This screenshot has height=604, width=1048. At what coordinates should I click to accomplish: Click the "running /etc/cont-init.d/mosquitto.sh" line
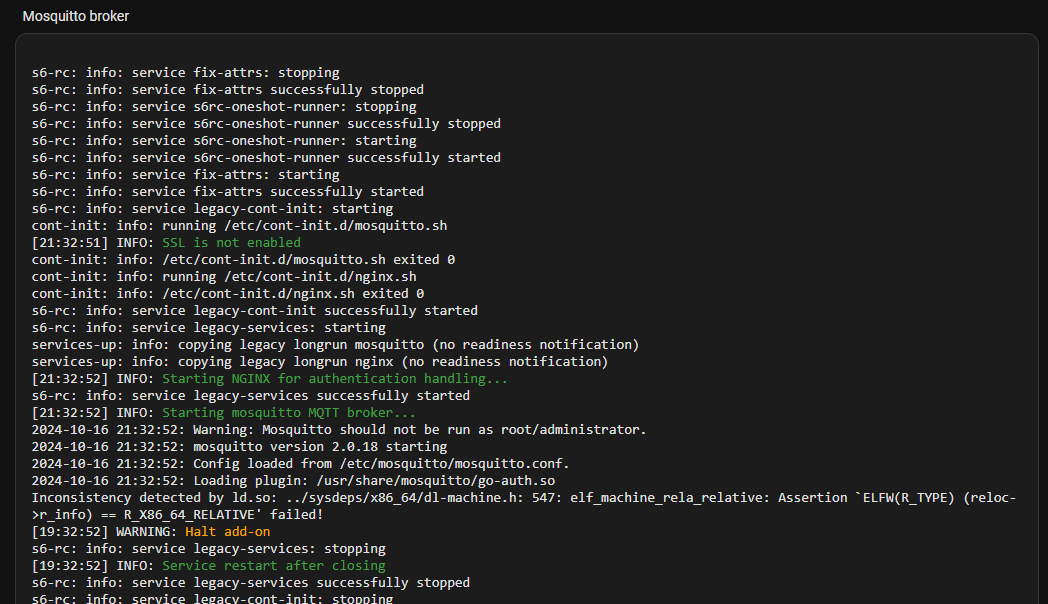[x=239, y=226]
